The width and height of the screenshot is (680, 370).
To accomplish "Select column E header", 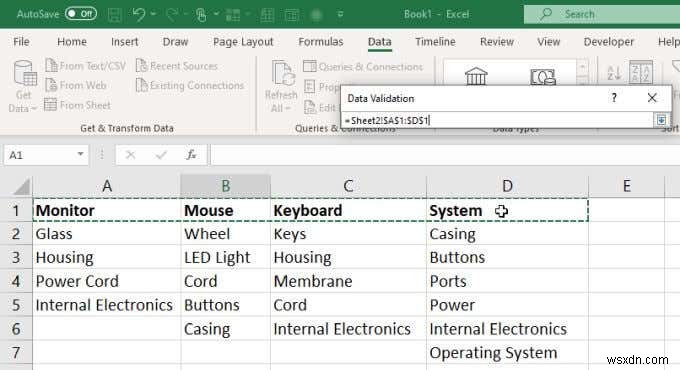I will [x=627, y=186].
